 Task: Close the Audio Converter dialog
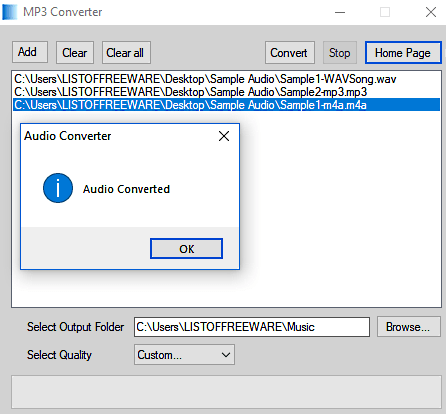(224, 136)
